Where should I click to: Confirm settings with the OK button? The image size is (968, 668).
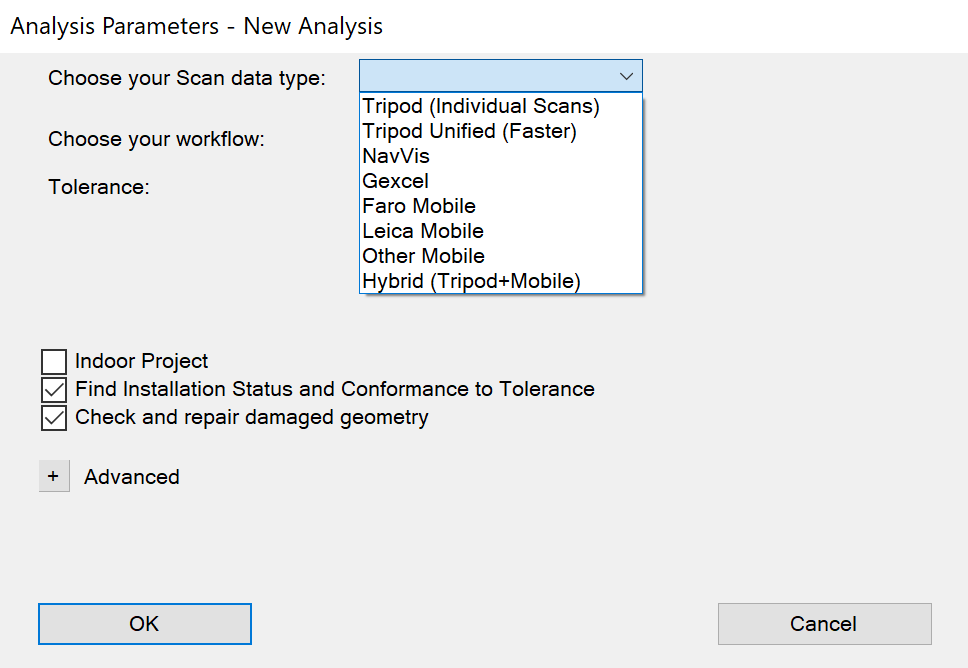pyautogui.click(x=145, y=624)
